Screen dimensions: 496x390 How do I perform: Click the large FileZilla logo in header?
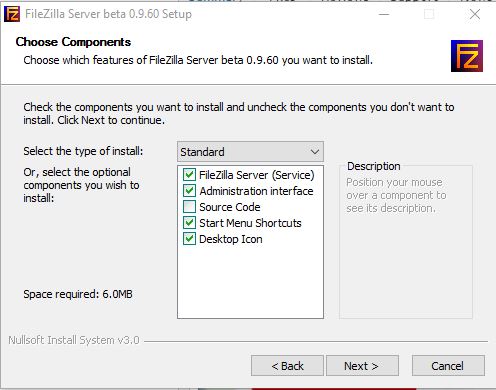[x=467, y=56]
